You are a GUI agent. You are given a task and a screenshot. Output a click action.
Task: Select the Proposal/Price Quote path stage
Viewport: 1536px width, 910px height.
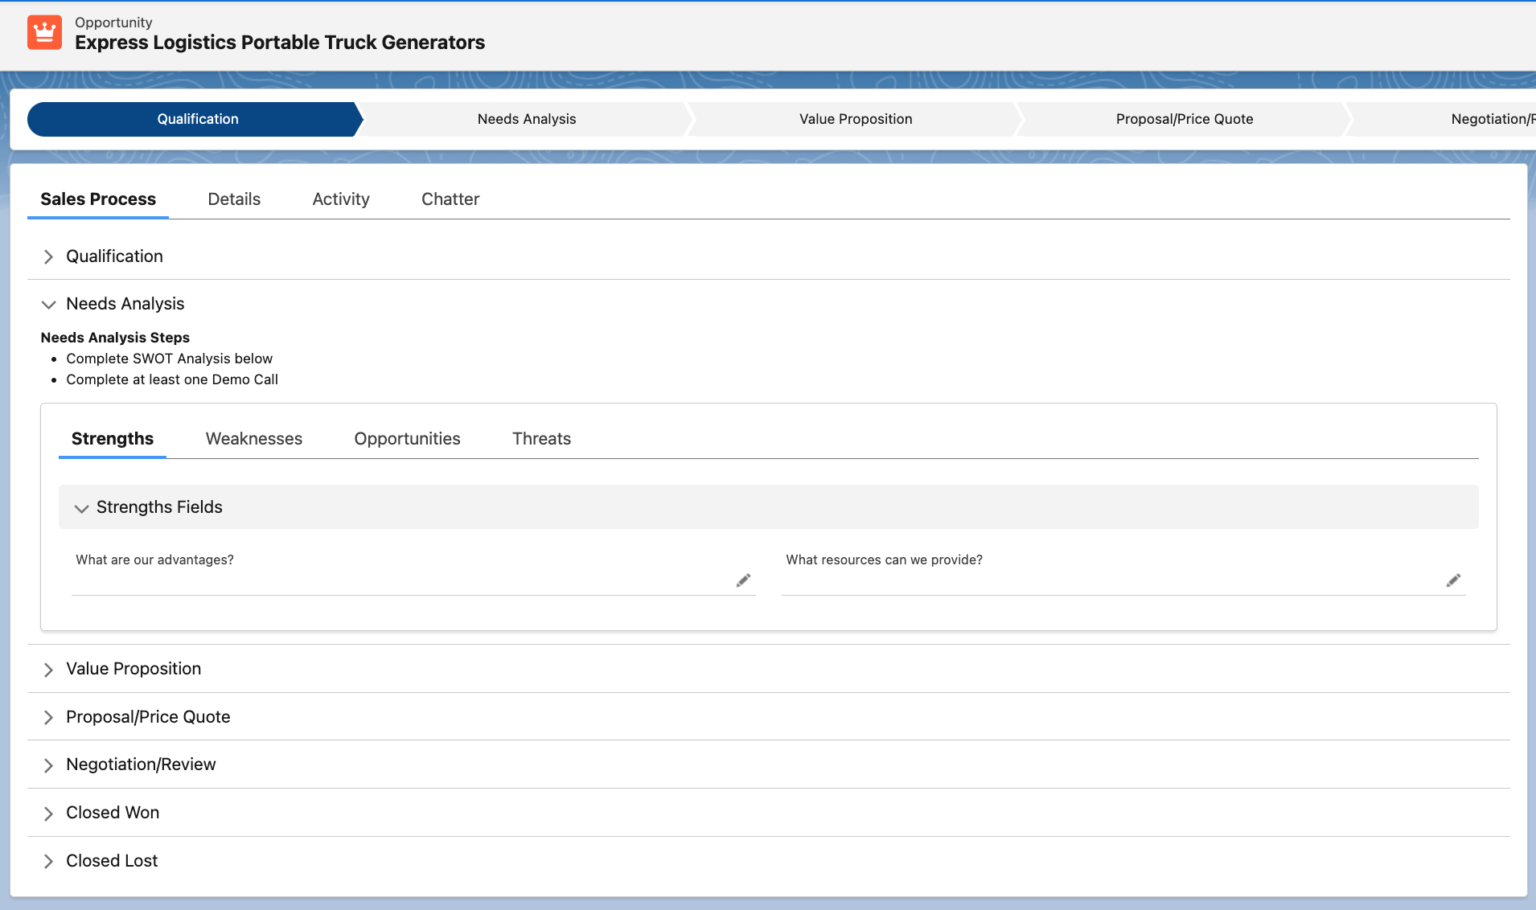click(x=1184, y=119)
